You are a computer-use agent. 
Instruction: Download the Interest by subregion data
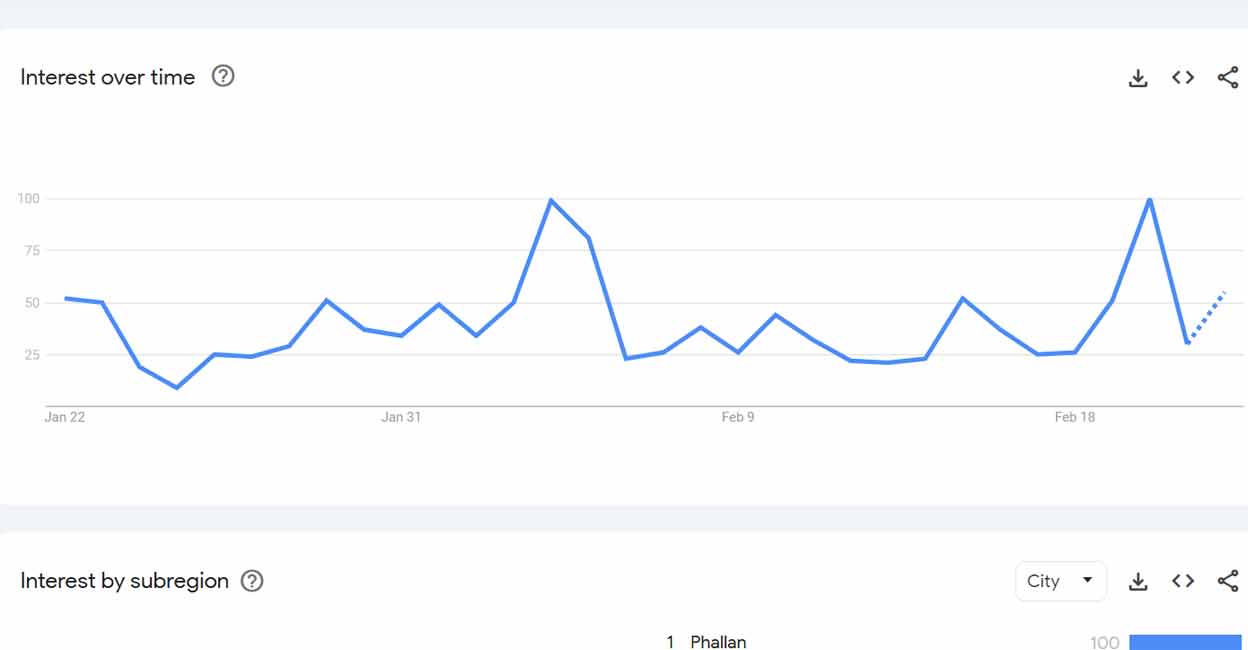point(1138,581)
